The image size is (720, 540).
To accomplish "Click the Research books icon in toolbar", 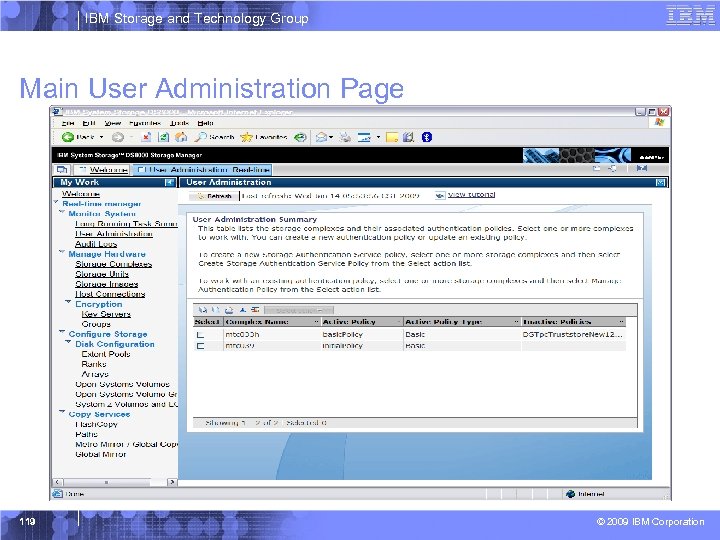I will (x=408, y=137).
